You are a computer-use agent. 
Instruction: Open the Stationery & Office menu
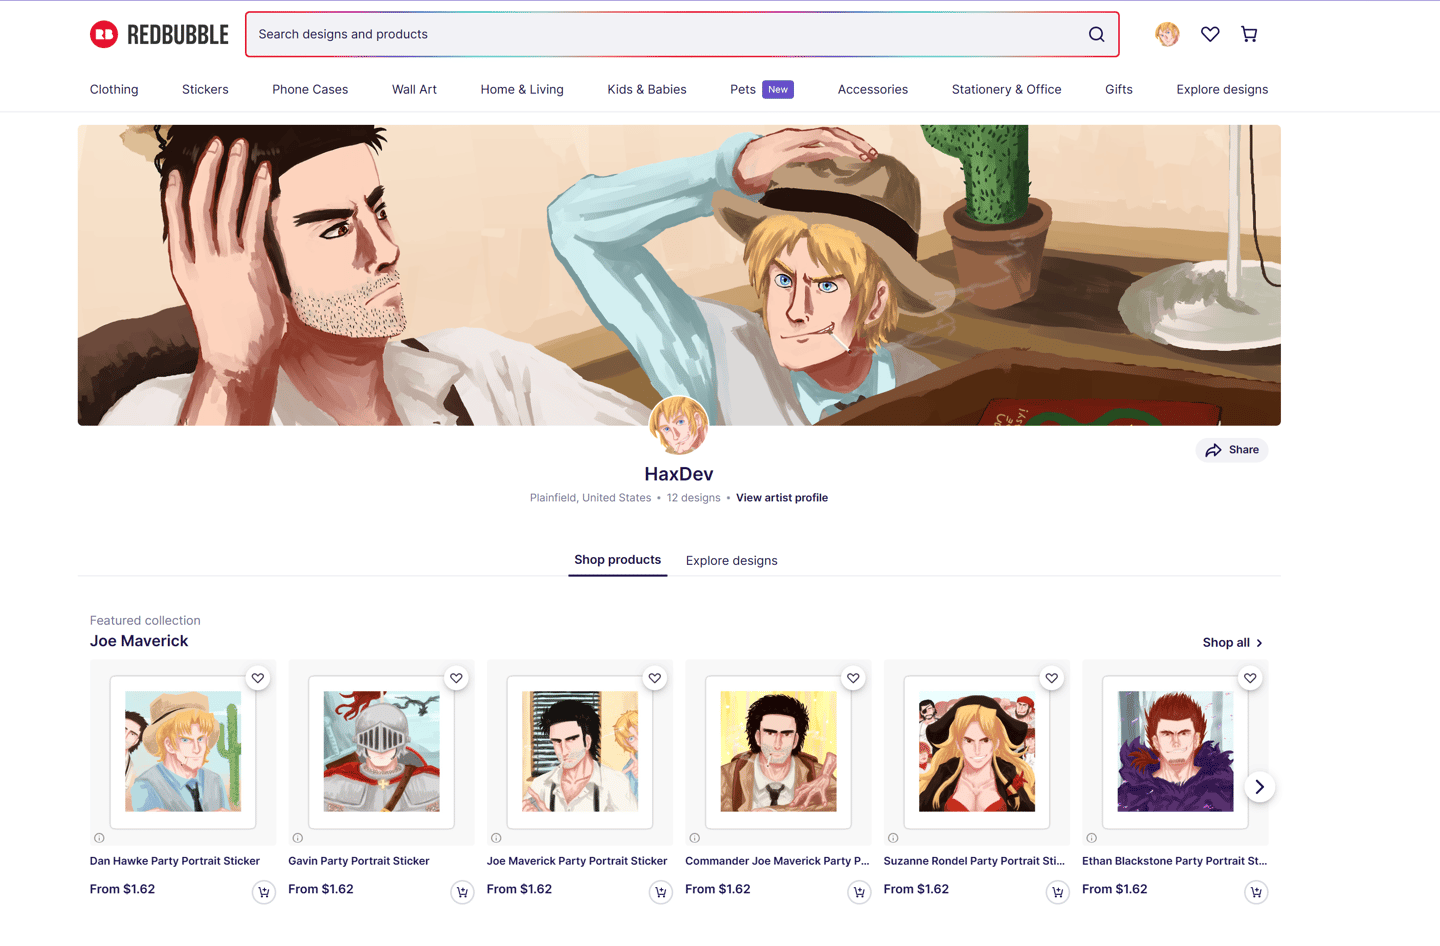(1006, 89)
